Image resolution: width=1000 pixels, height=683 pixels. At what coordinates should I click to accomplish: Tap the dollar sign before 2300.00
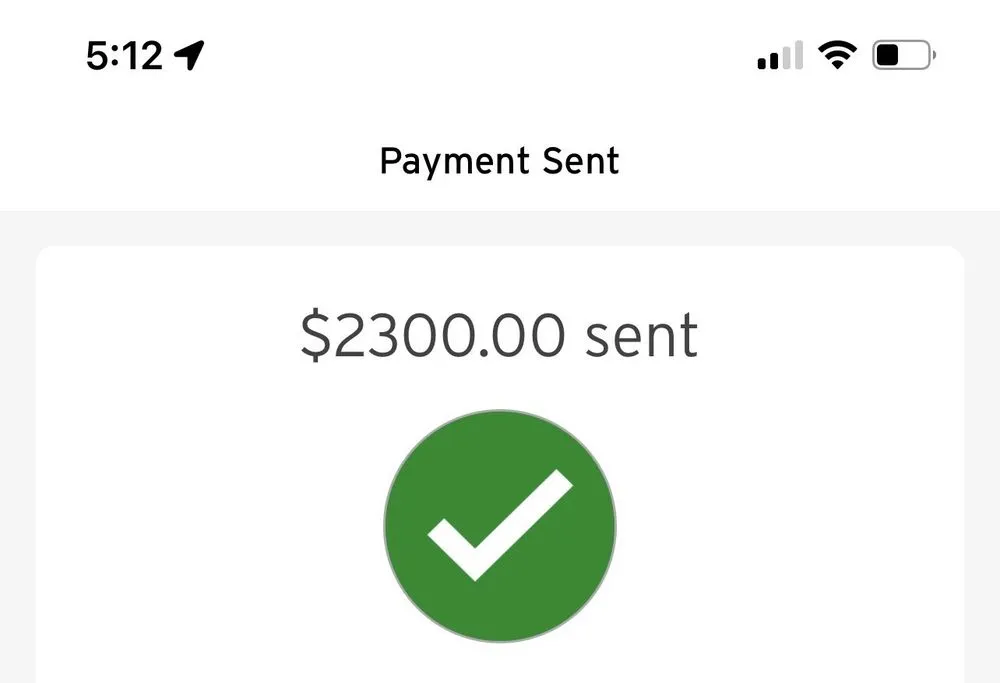point(315,338)
